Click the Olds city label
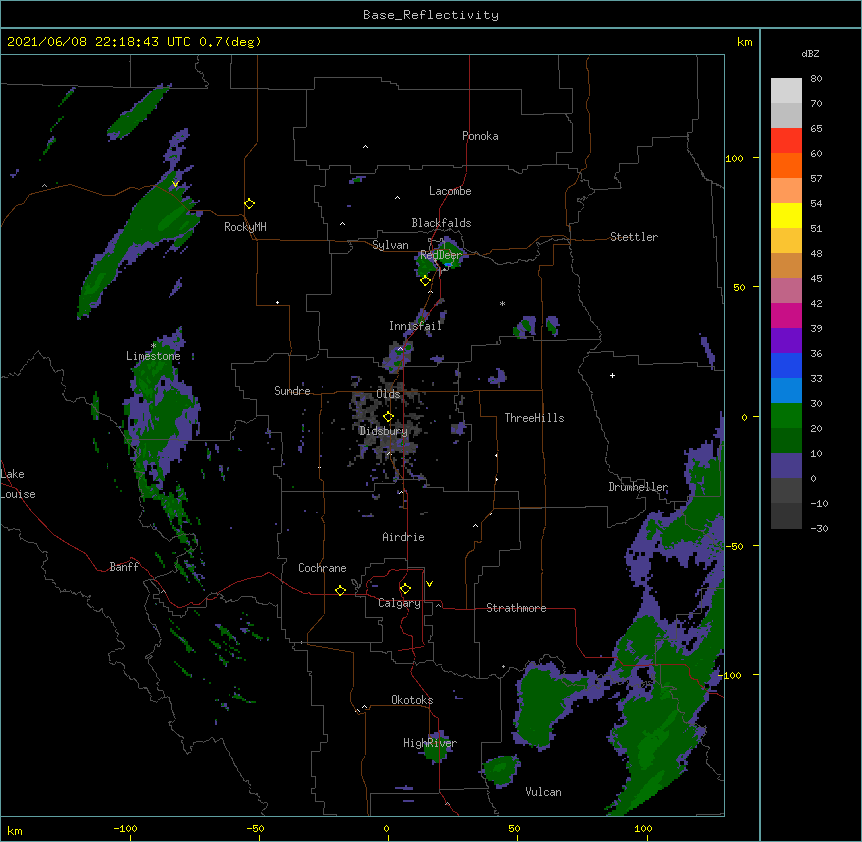 tap(388, 394)
